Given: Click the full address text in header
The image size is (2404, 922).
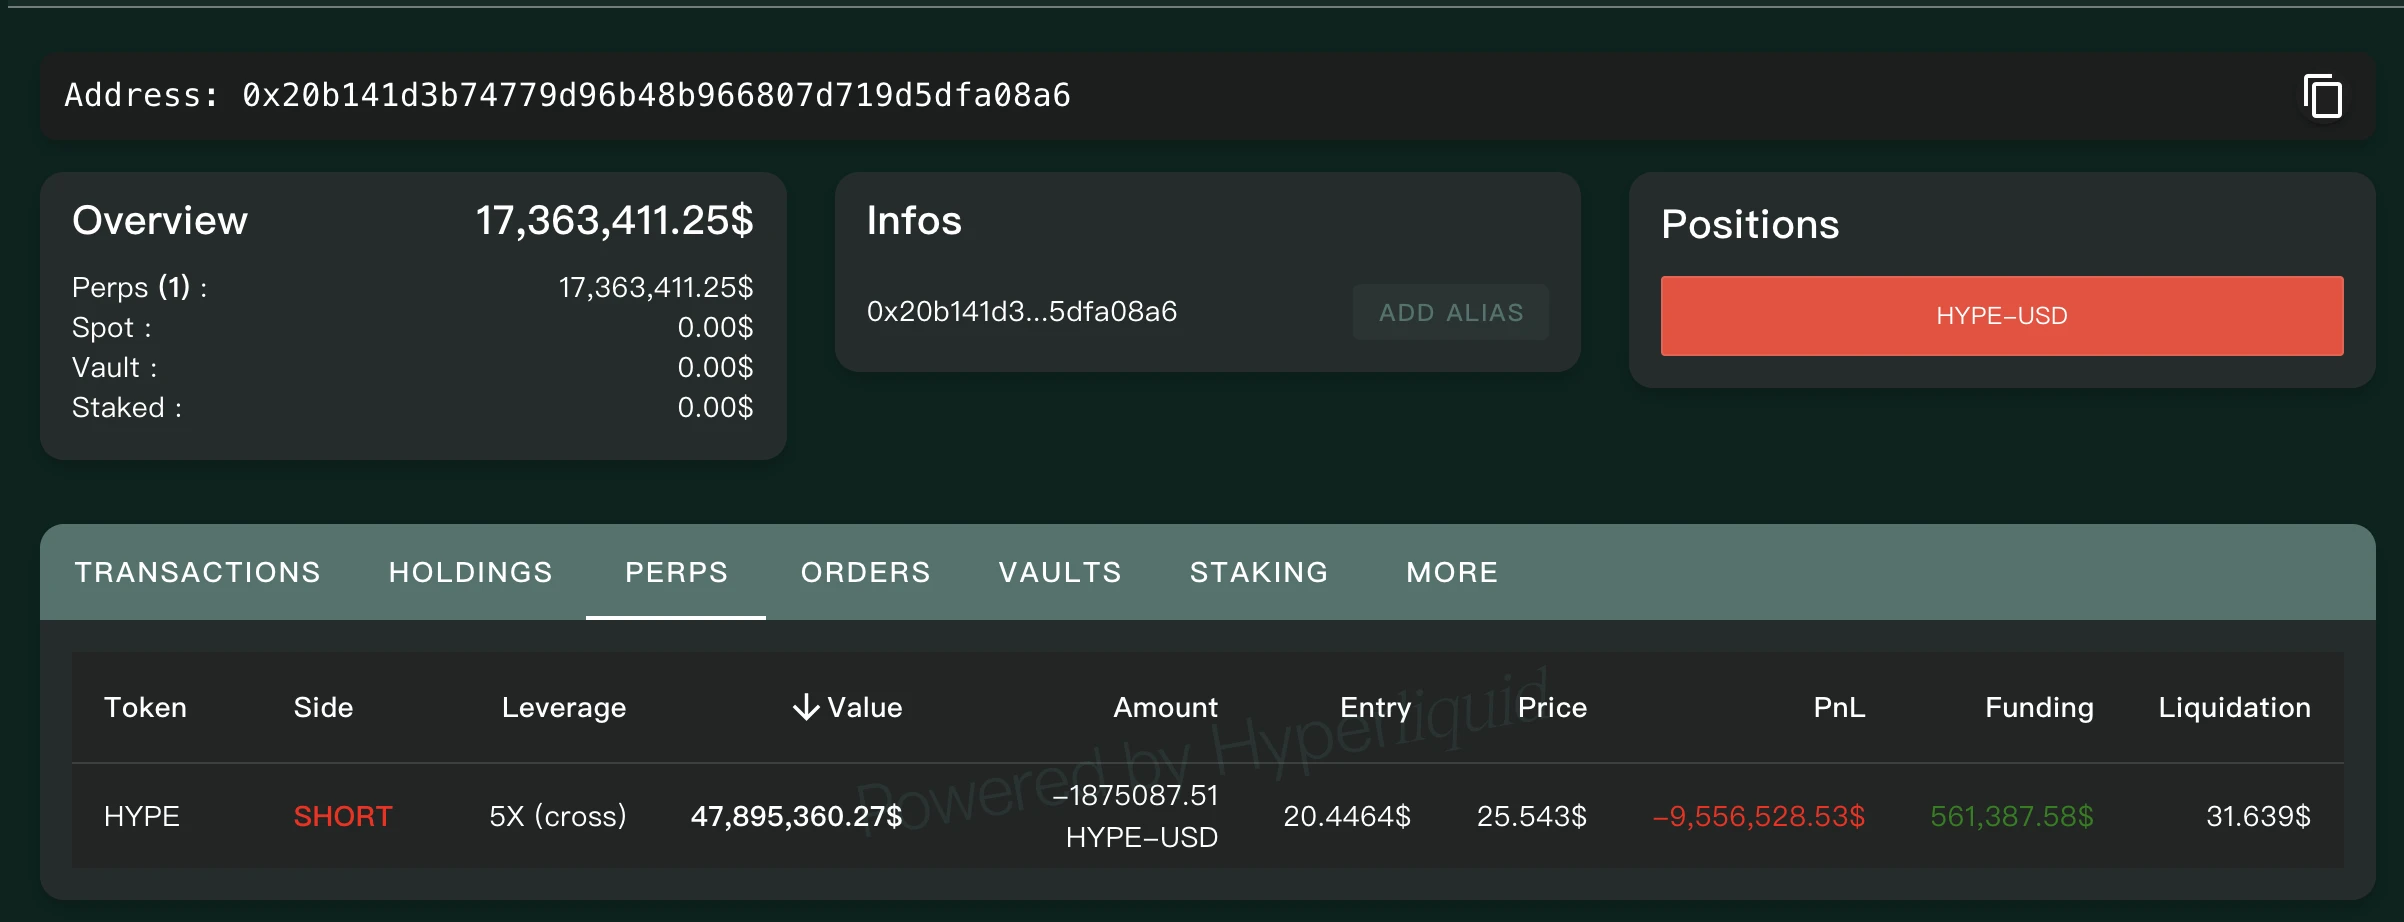Looking at the screenshot, I should [656, 96].
